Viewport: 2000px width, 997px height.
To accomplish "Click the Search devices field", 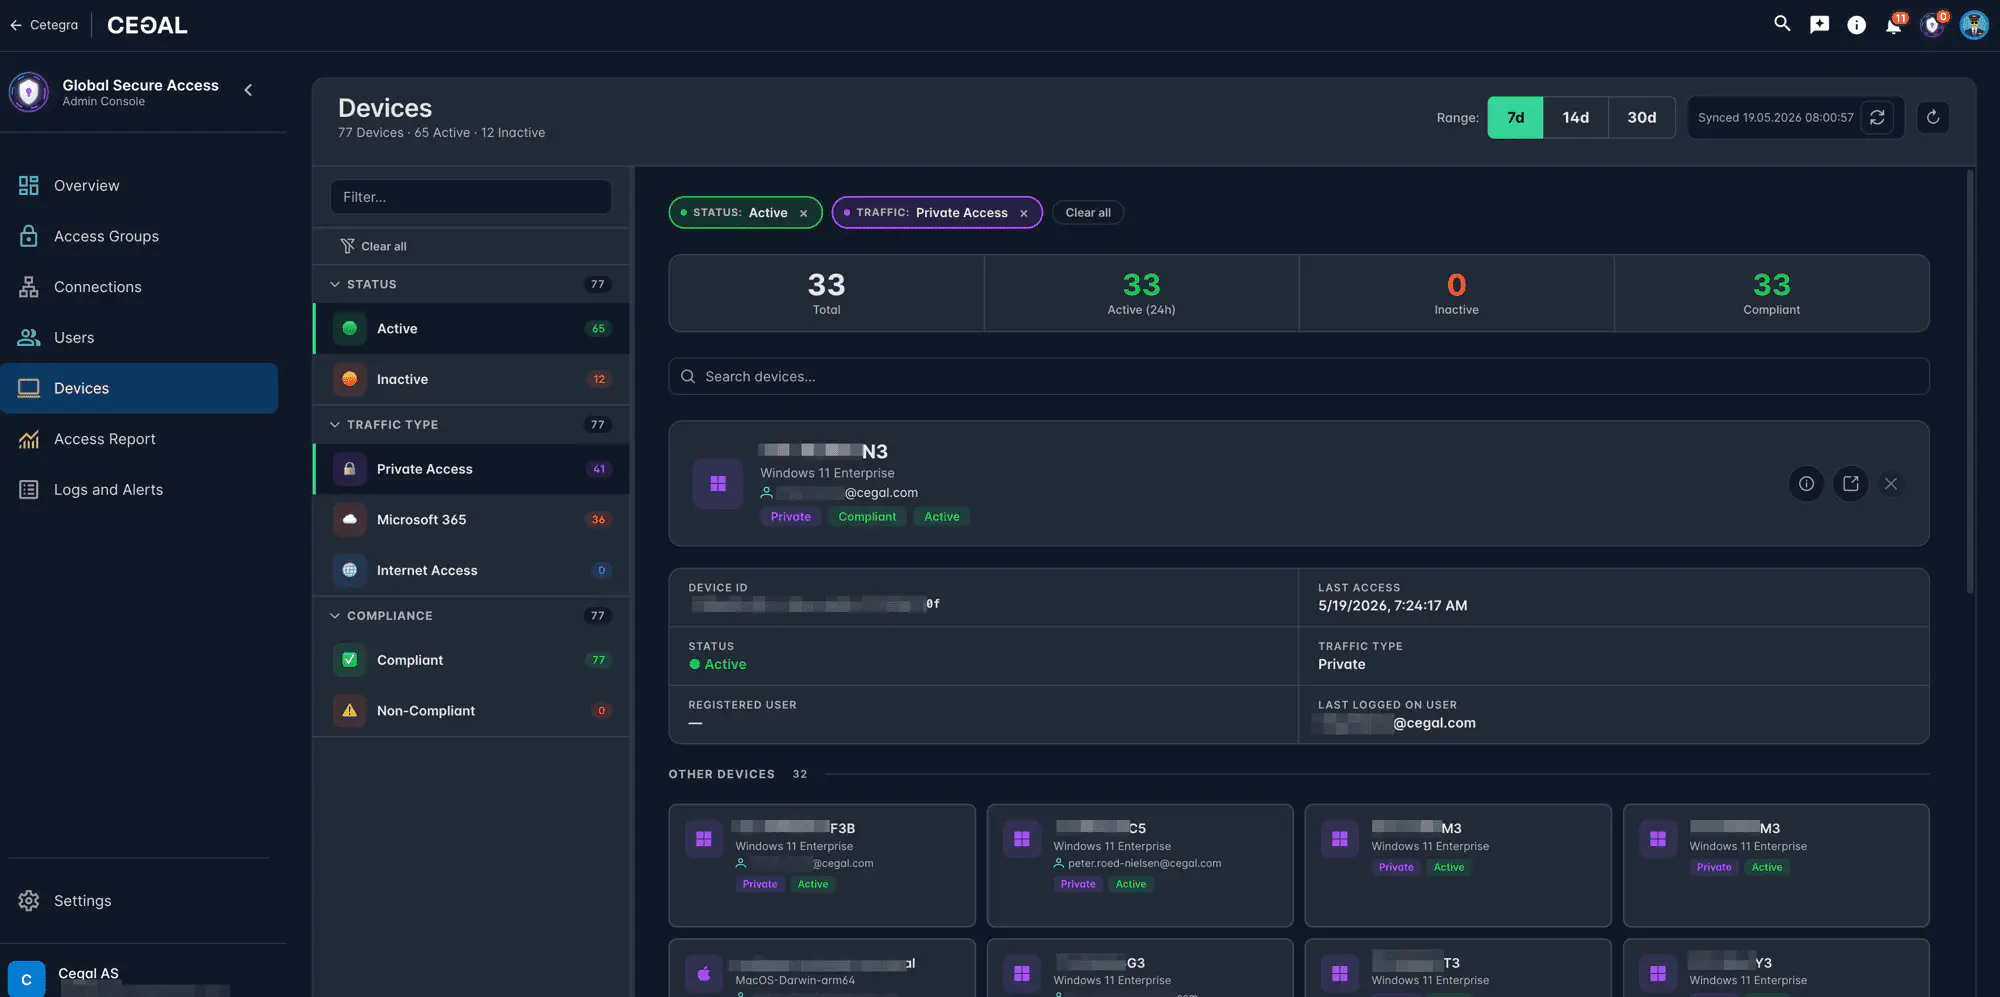I will click(1299, 377).
